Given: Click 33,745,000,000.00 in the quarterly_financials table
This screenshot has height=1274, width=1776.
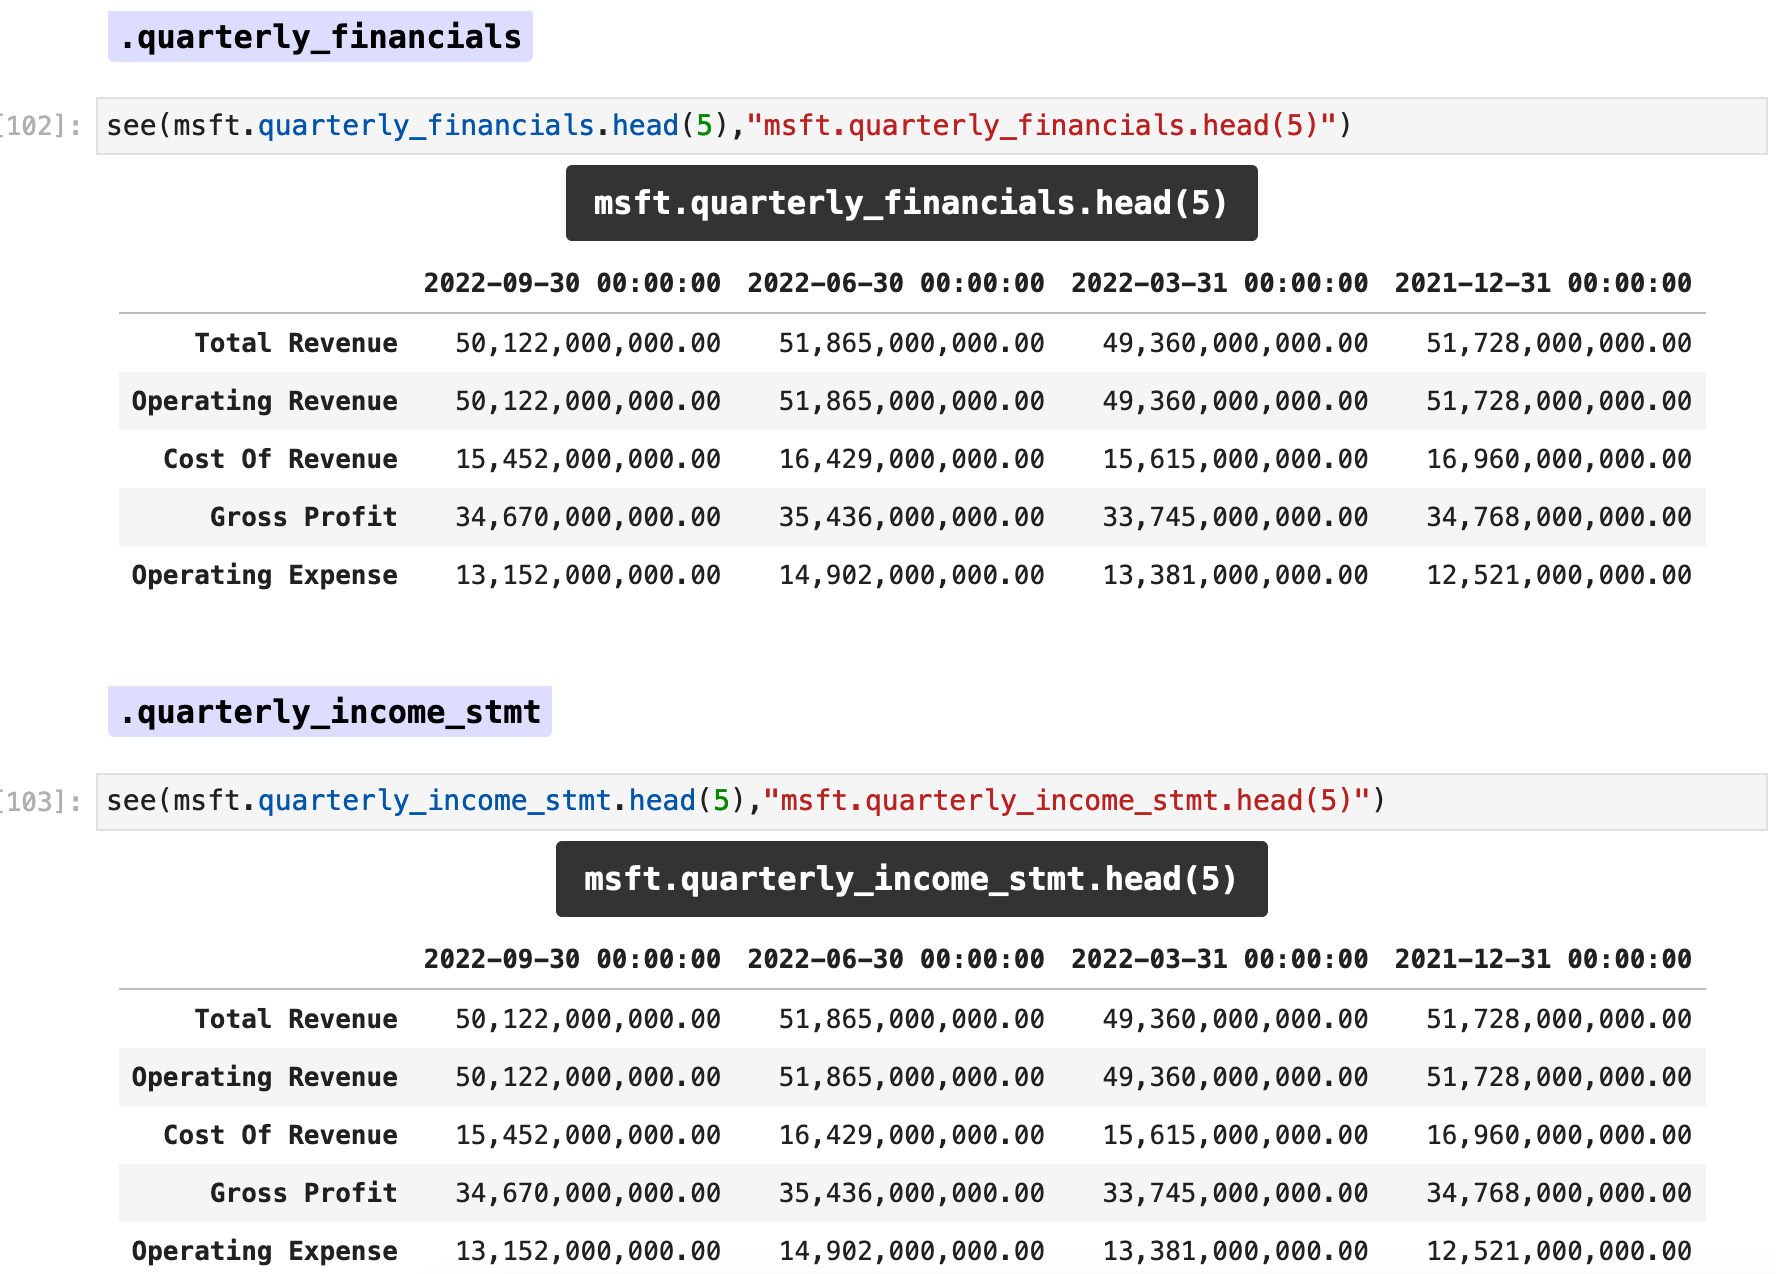Looking at the screenshot, I should pos(1236,517).
